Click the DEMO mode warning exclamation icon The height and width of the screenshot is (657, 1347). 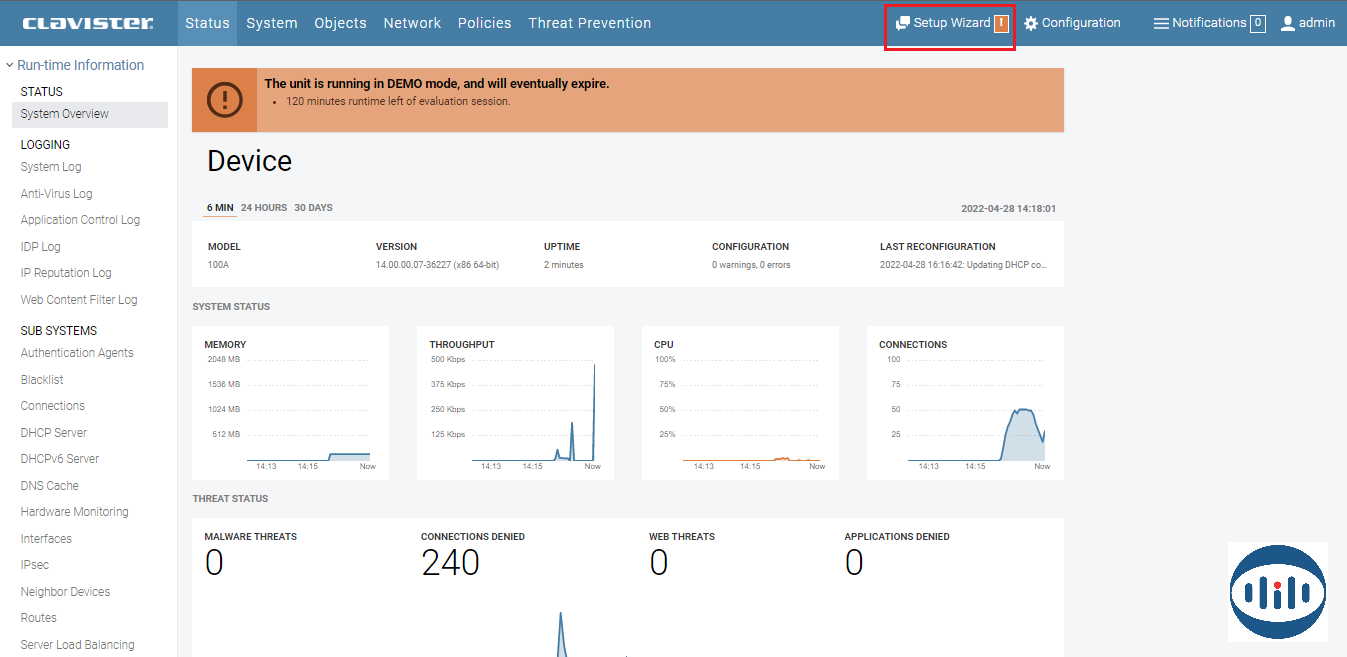click(224, 100)
